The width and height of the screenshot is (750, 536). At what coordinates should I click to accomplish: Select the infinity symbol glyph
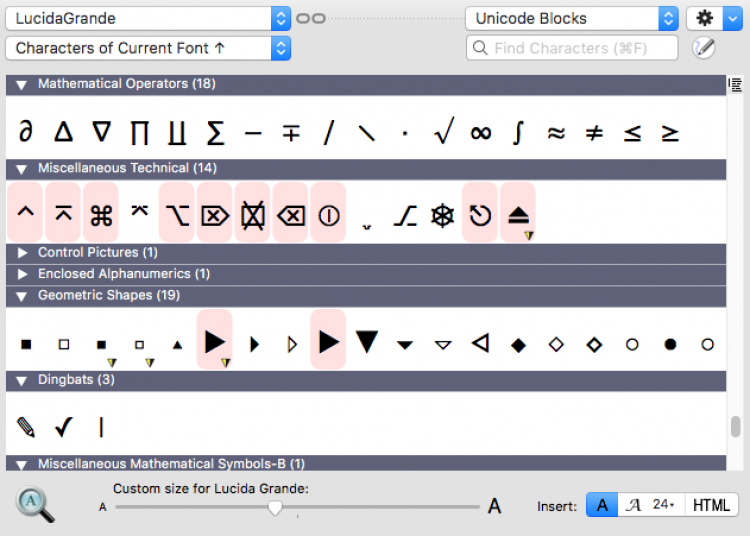click(480, 133)
